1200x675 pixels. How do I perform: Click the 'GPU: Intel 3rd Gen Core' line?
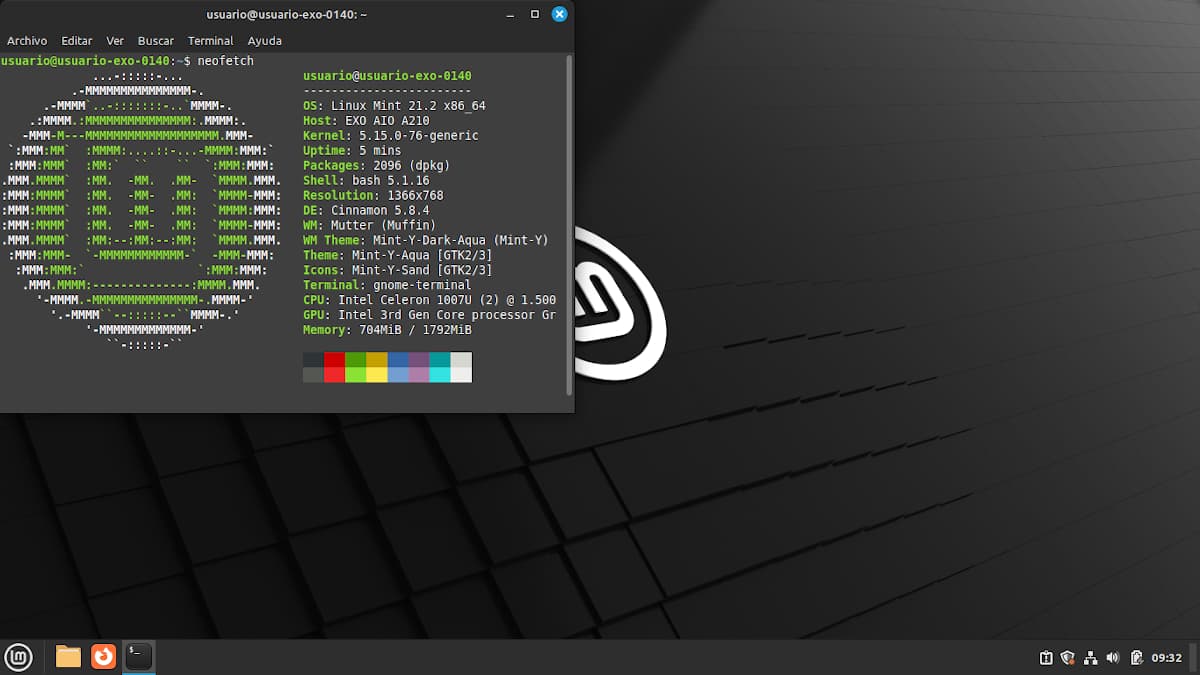430,316
